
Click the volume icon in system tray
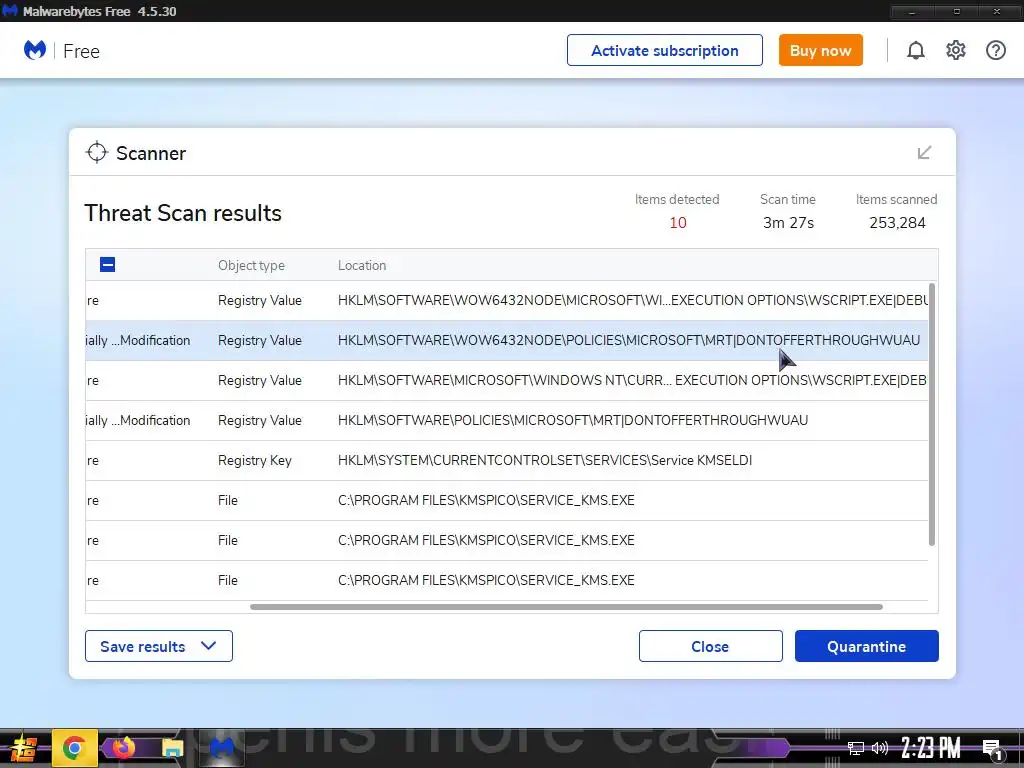(x=880, y=748)
